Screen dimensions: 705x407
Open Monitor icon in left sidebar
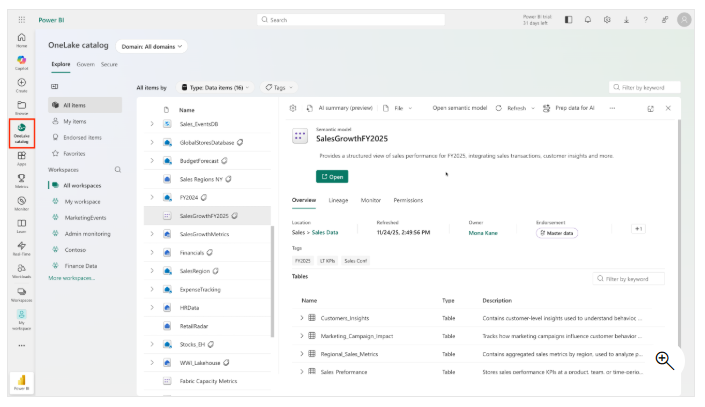coord(22,203)
